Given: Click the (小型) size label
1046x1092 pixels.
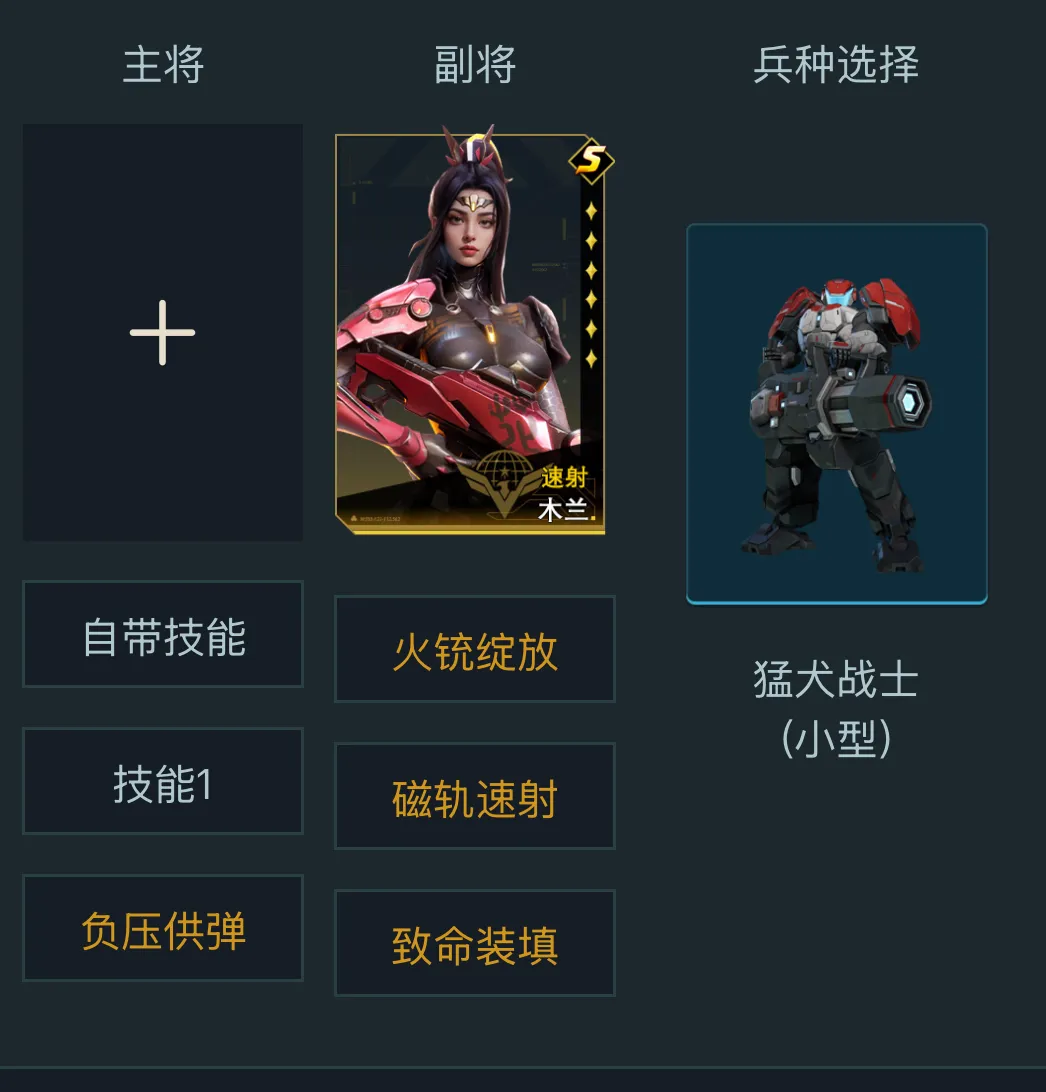Looking at the screenshot, I should [x=836, y=738].
